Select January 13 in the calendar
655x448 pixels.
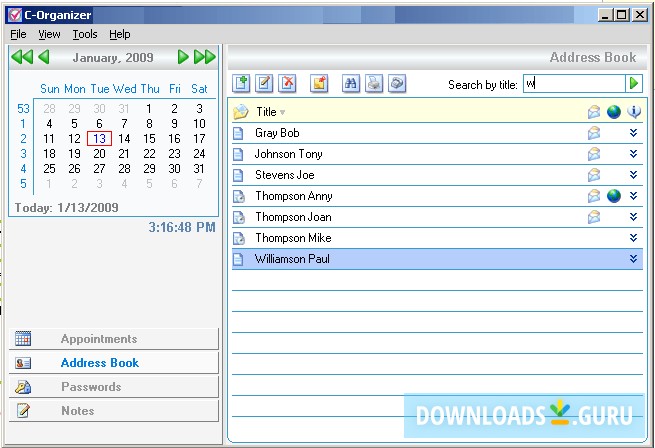click(99, 139)
